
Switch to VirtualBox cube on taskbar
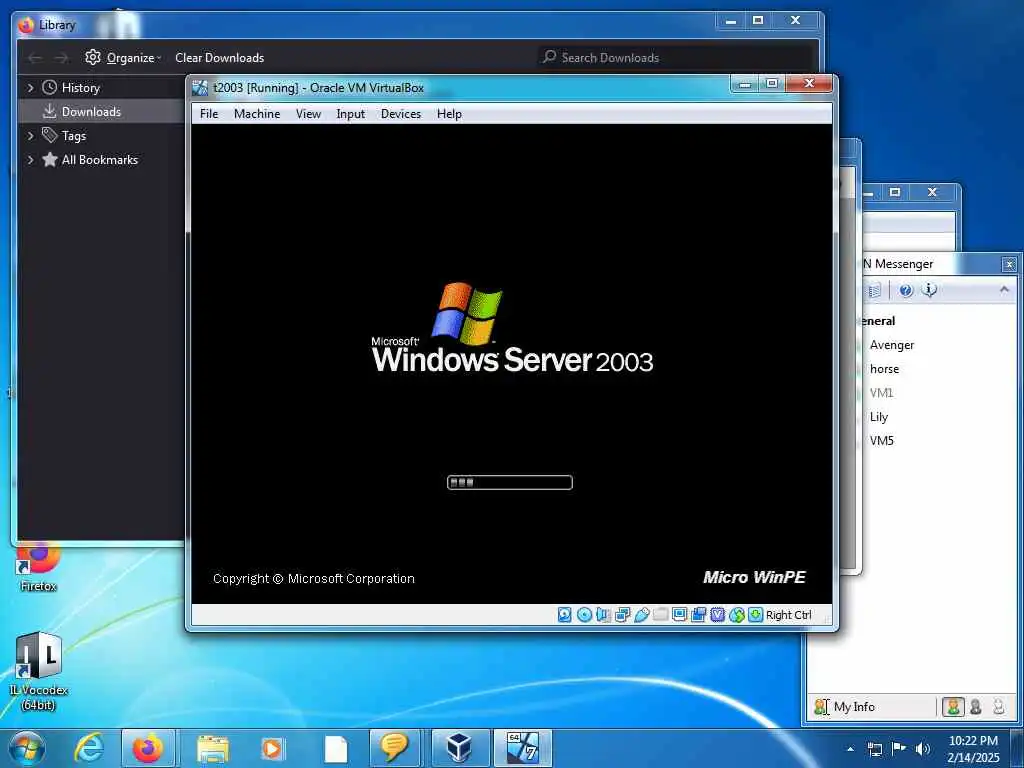[460, 748]
